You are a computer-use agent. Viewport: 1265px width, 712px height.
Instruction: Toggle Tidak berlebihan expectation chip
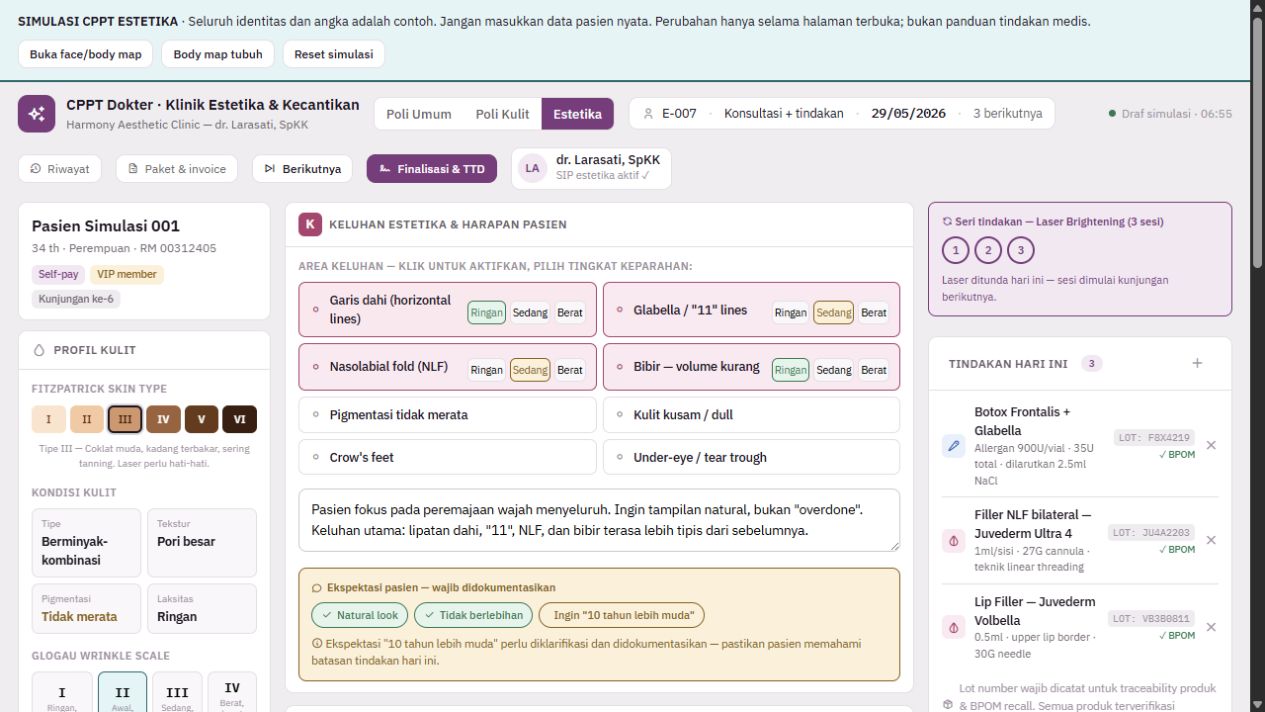(473, 615)
